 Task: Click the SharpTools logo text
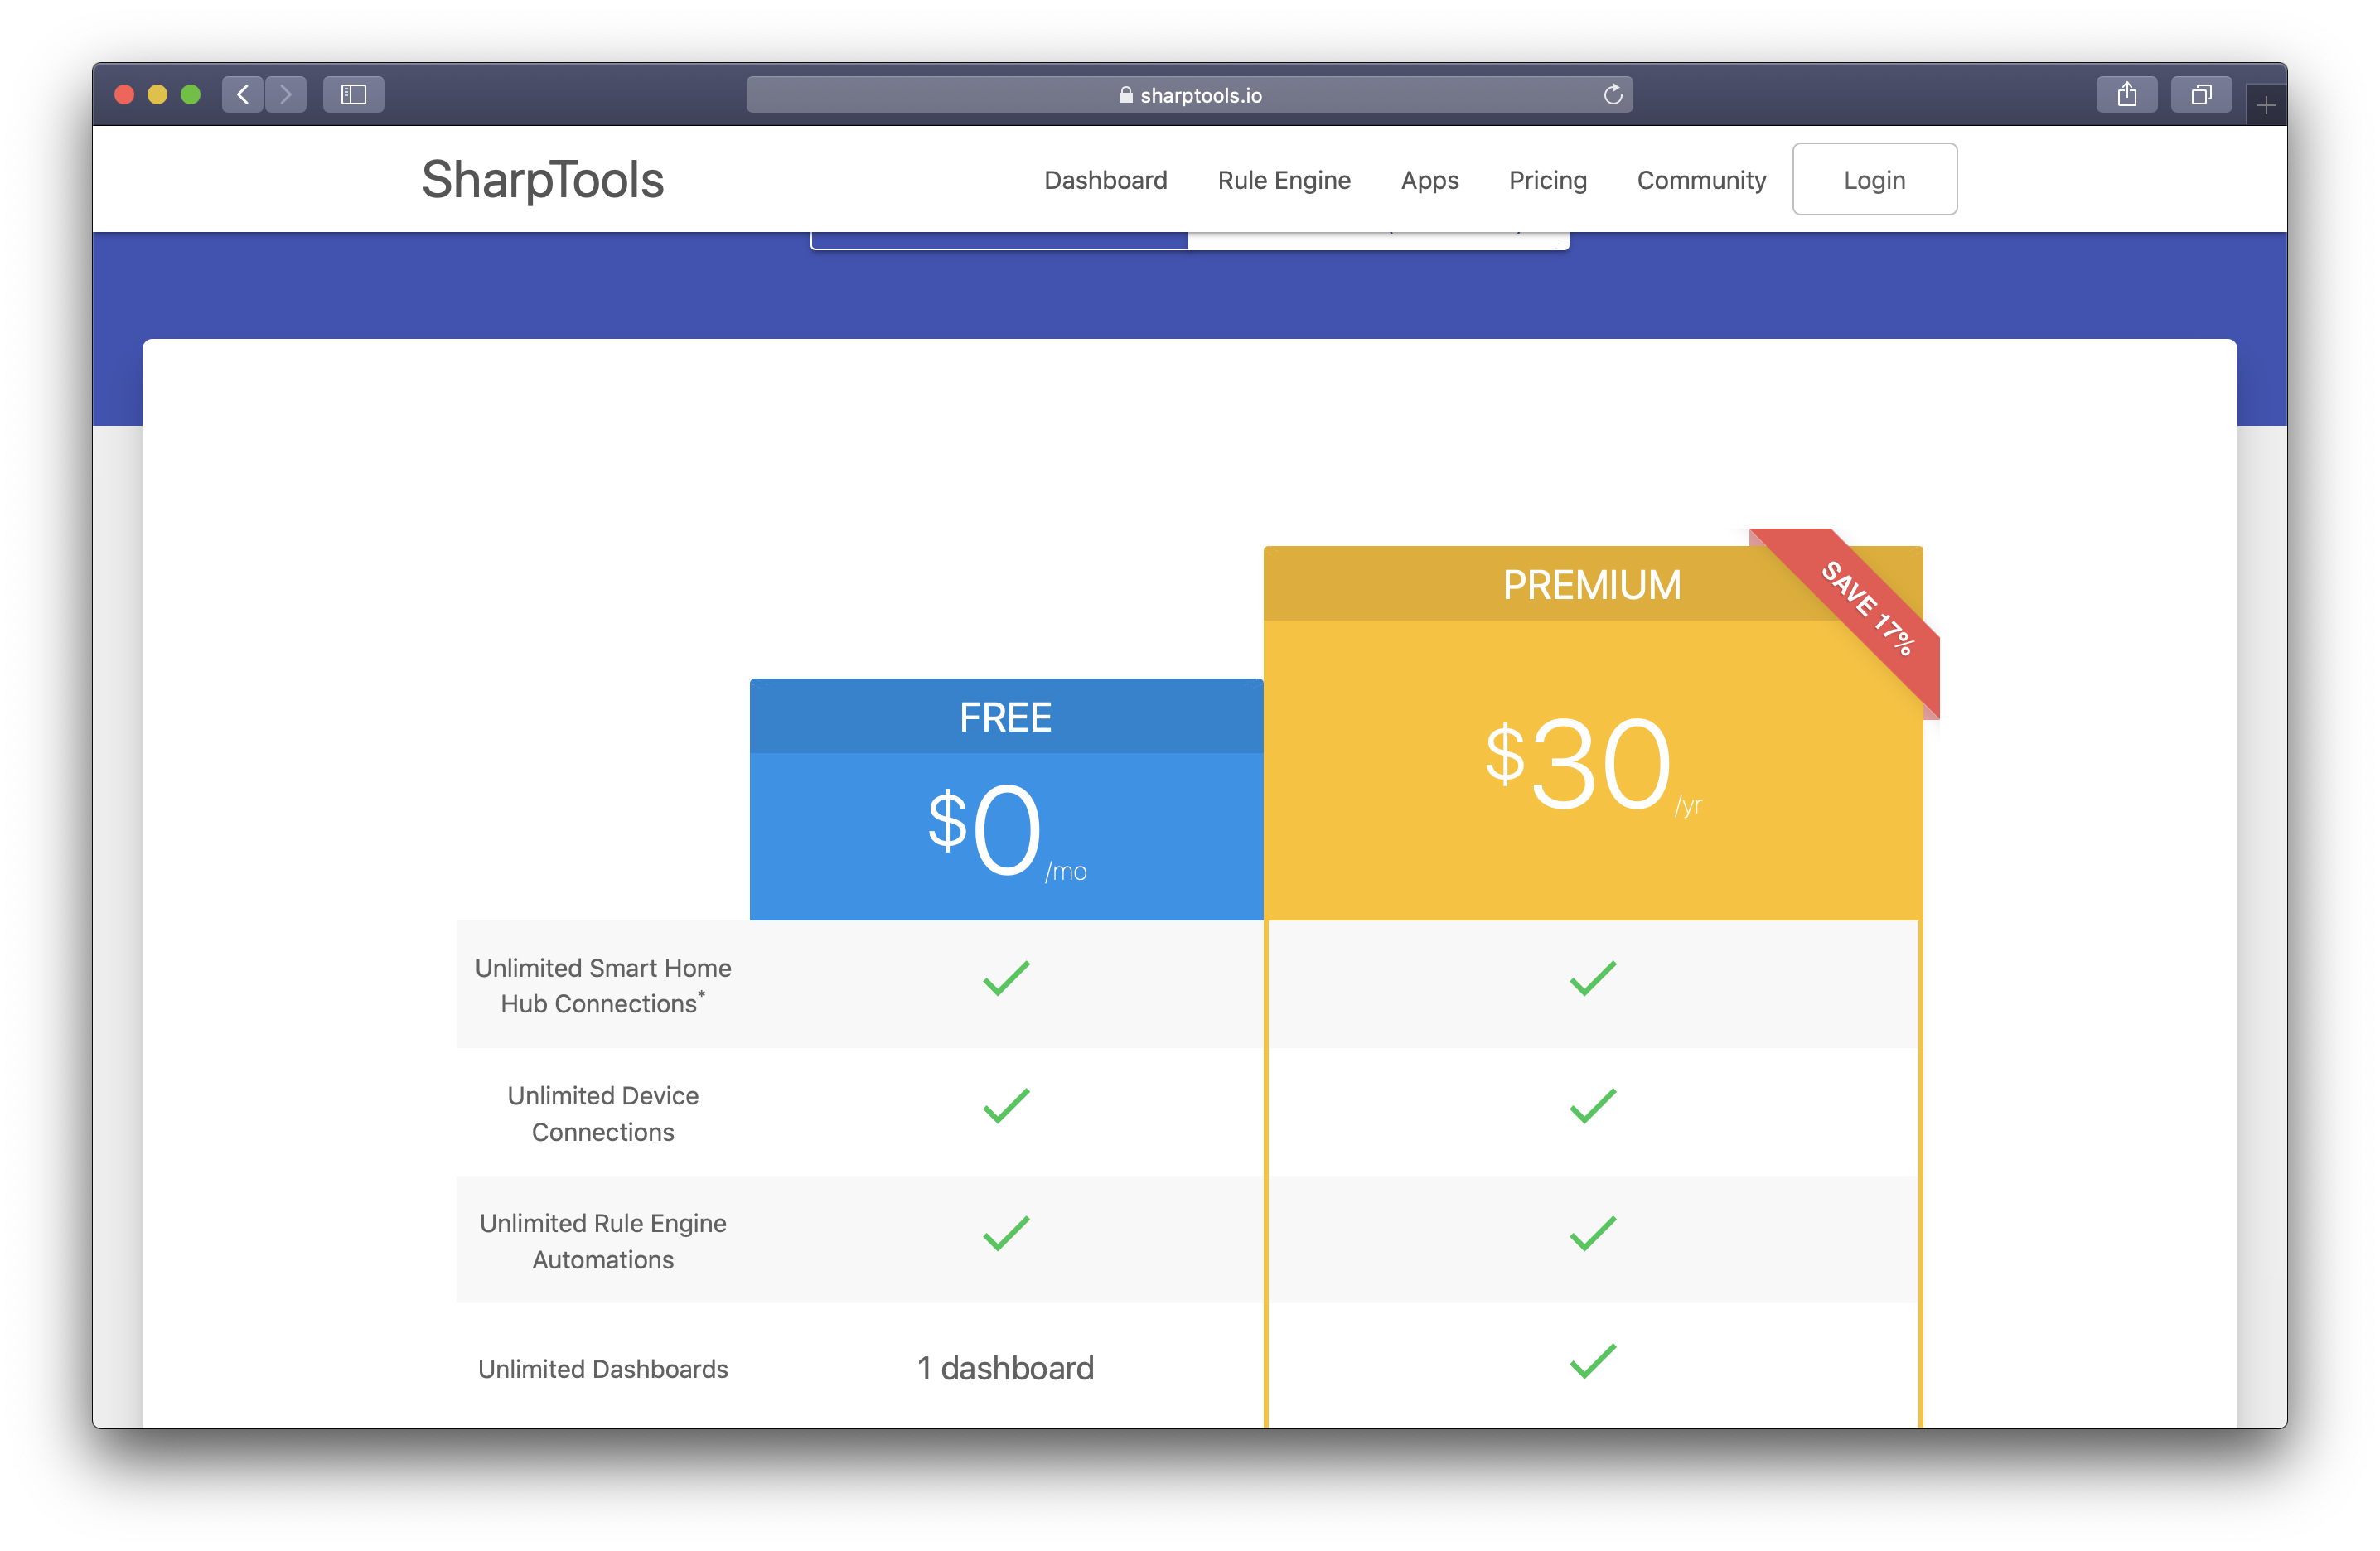click(542, 180)
